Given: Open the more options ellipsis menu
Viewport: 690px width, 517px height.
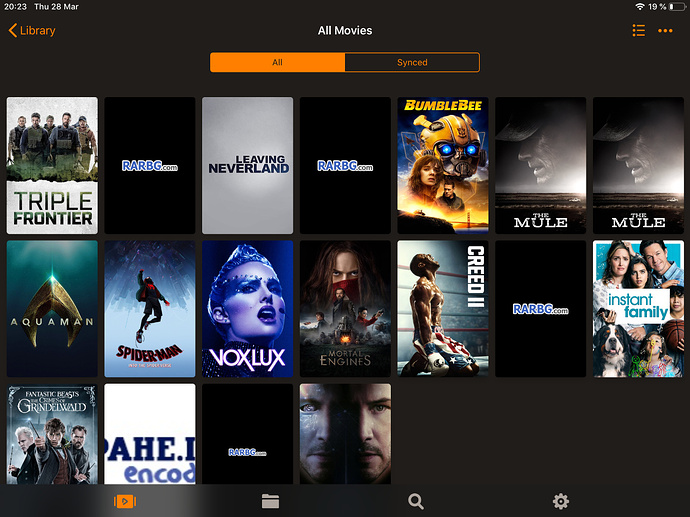Looking at the screenshot, I should 665,31.
